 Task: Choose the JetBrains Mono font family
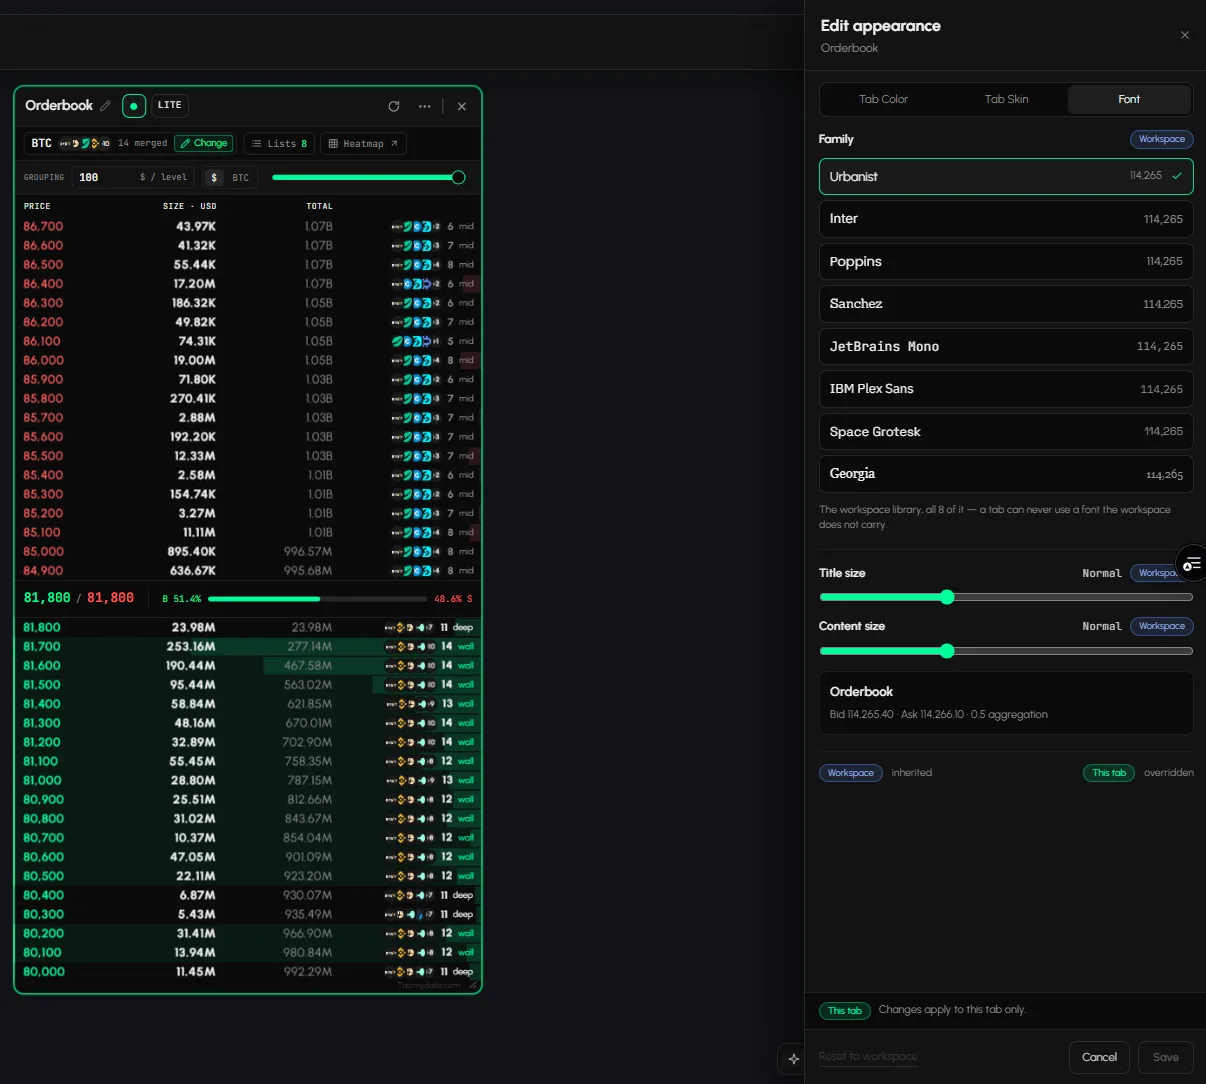click(1006, 346)
